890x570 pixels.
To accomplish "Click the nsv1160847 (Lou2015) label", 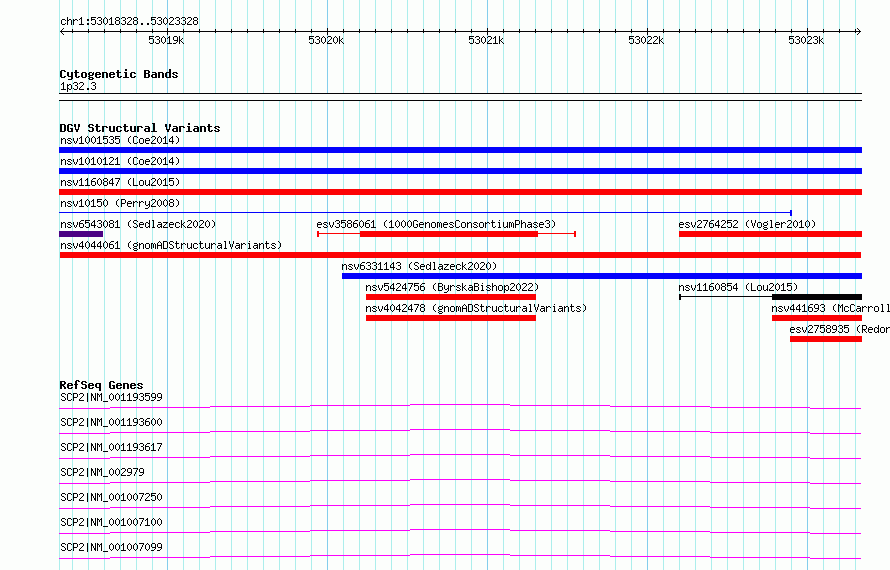I will (120, 182).
